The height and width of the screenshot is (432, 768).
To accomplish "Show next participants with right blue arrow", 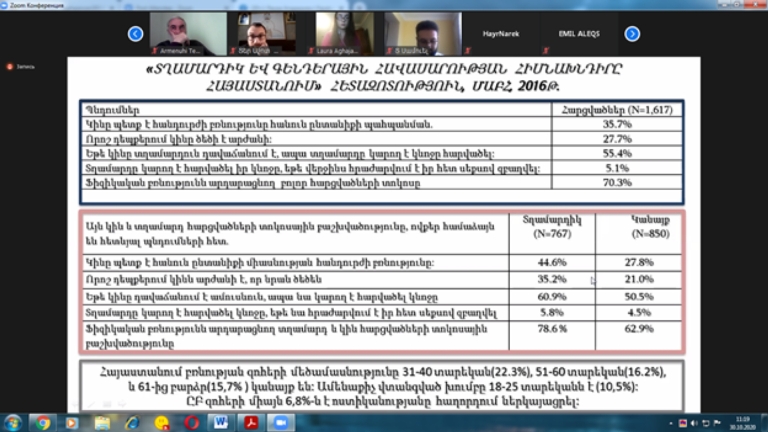I will (632, 34).
